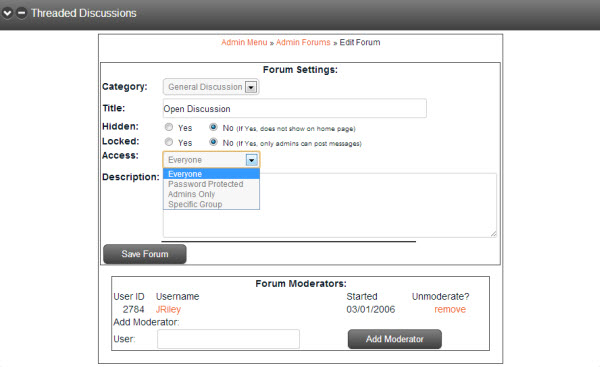The height and width of the screenshot is (367, 600).
Task: Choose Password Protected in the Access list
Action: click(x=211, y=184)
